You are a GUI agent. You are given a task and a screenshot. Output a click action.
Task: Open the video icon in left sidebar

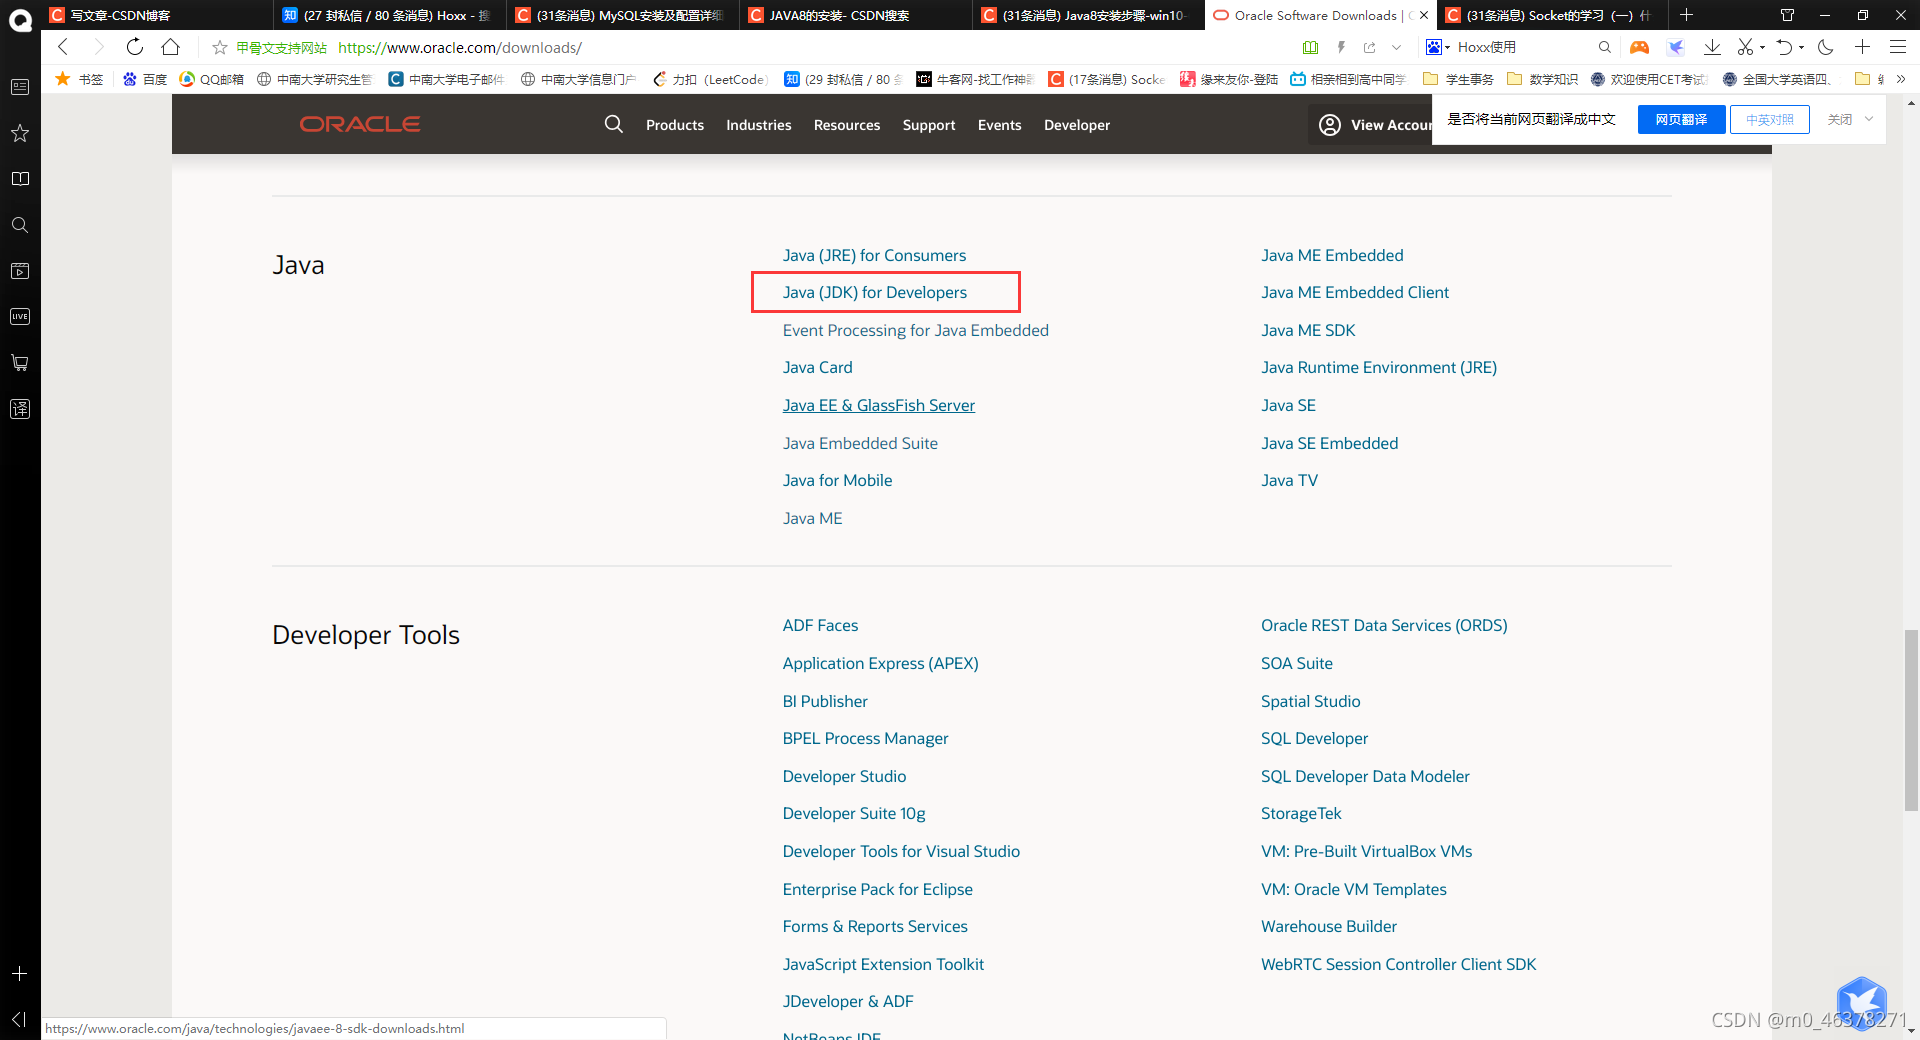[x=20, y=271]
